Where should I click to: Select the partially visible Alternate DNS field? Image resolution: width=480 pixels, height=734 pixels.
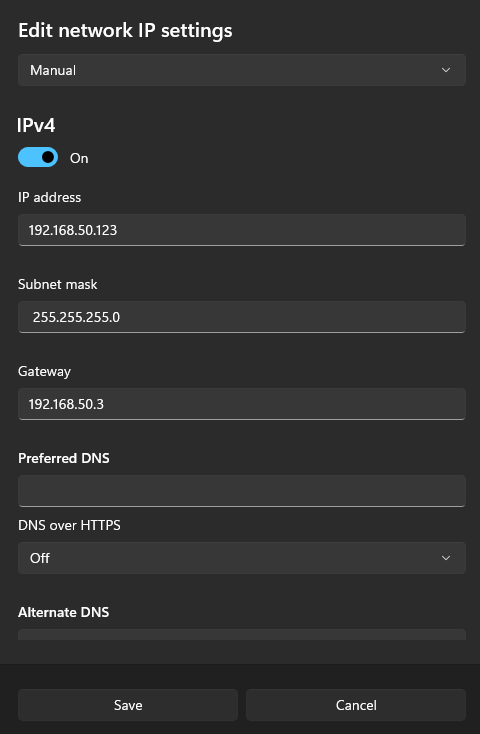242,635
